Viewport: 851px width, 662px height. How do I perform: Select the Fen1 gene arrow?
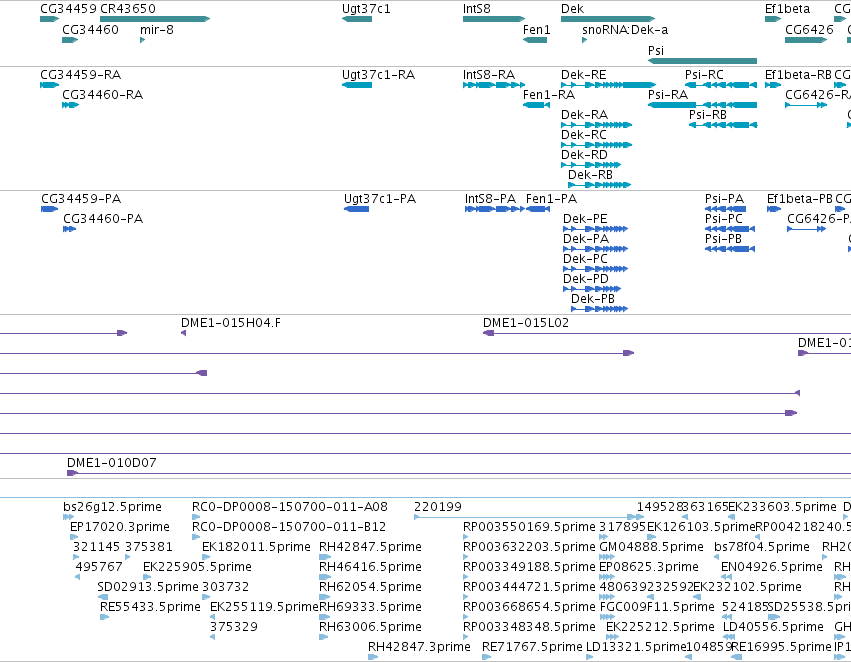(535, 40)
